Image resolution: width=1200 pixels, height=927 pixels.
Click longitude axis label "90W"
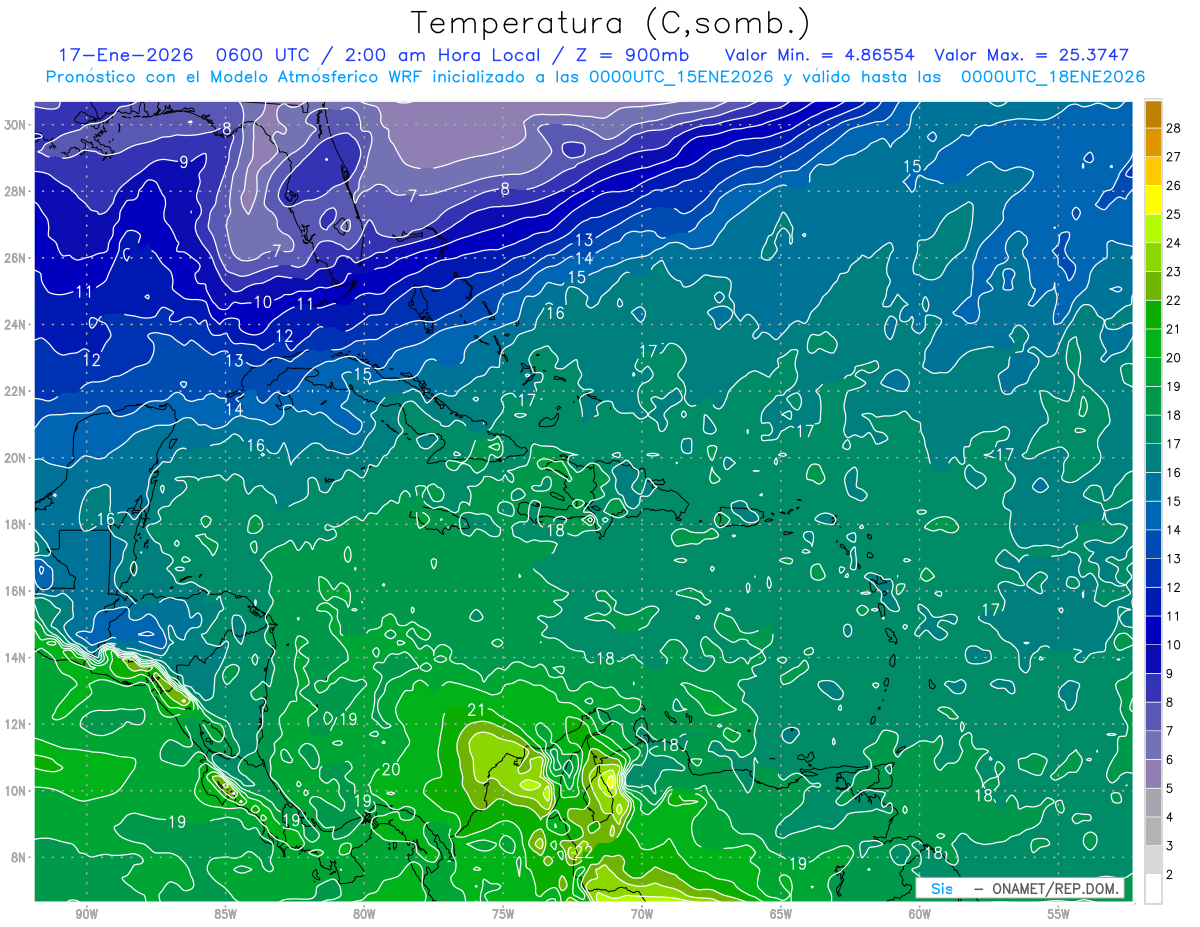tap(86, 914)
